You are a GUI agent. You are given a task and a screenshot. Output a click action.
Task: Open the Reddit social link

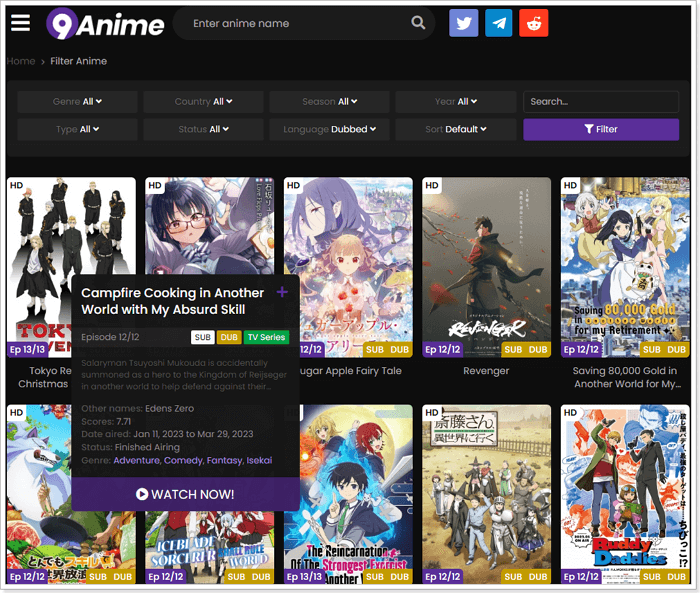coord(533,23)
